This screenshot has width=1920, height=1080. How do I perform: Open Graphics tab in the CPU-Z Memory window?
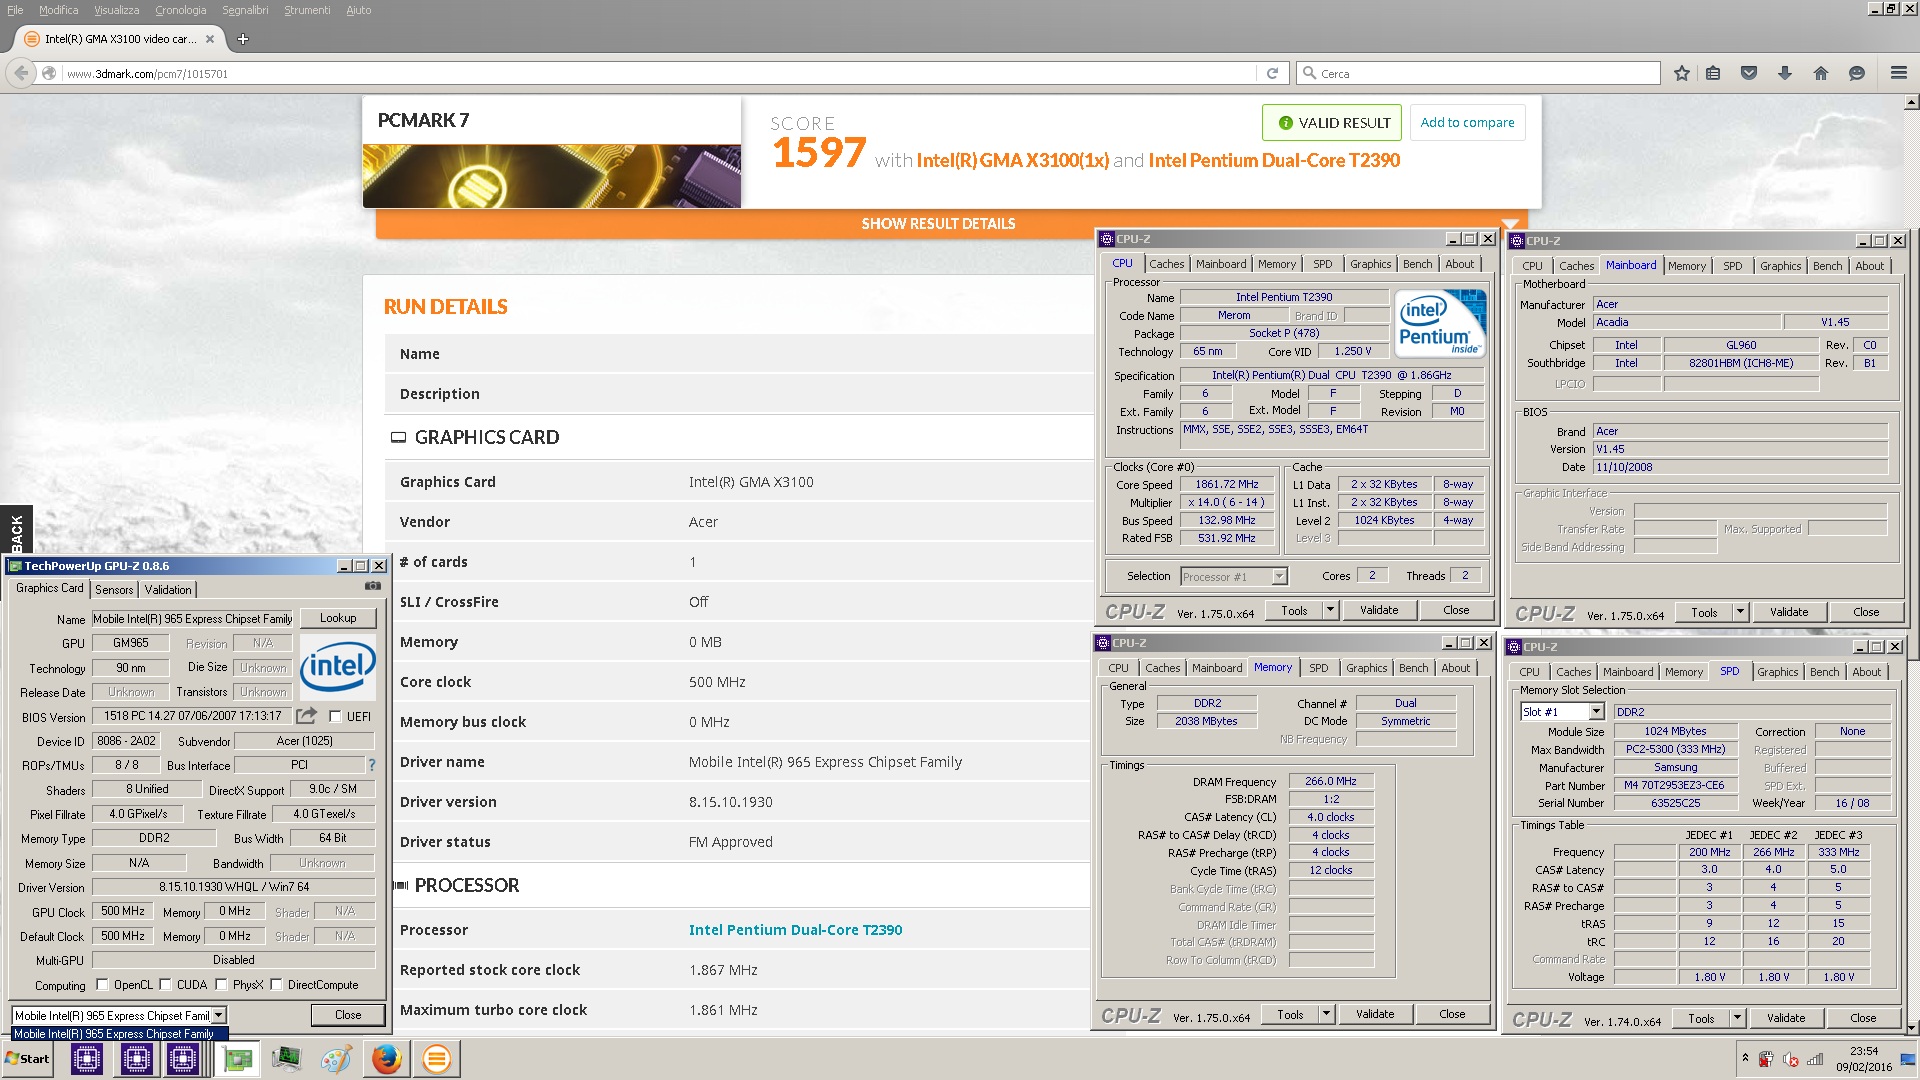click(1366, 668)
